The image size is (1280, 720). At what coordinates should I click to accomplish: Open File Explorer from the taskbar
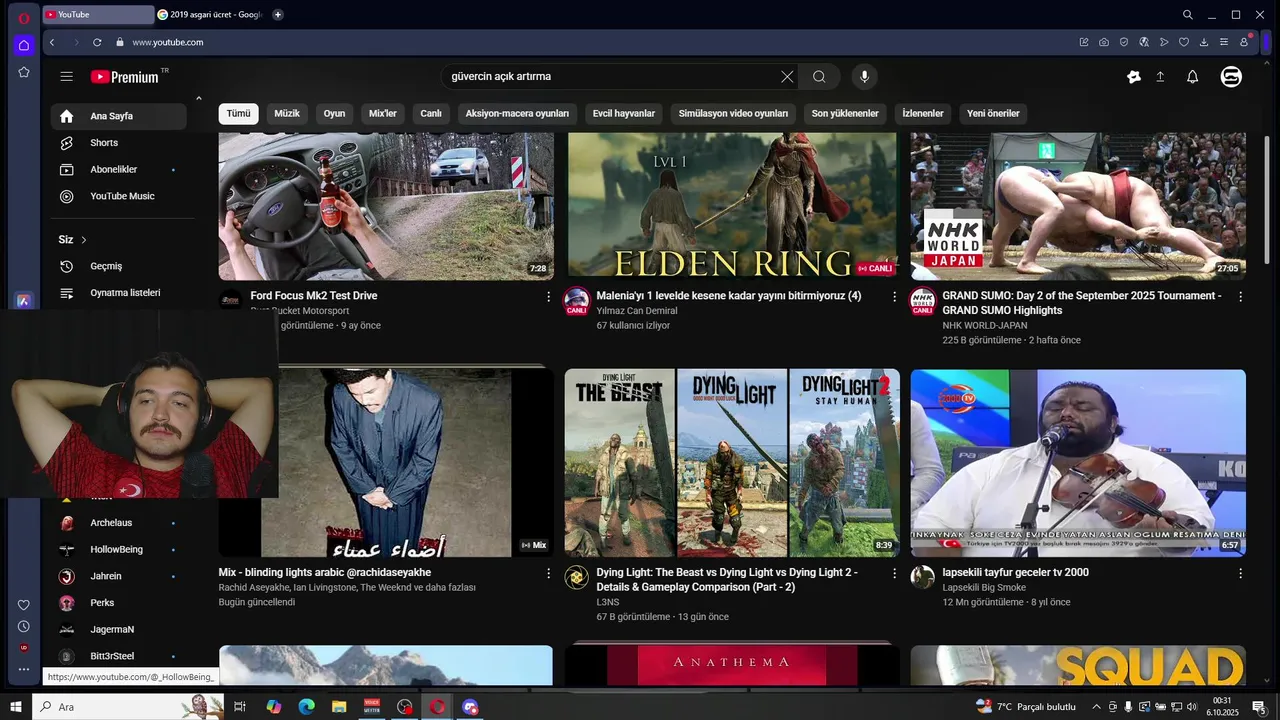(x=339, y=707)
